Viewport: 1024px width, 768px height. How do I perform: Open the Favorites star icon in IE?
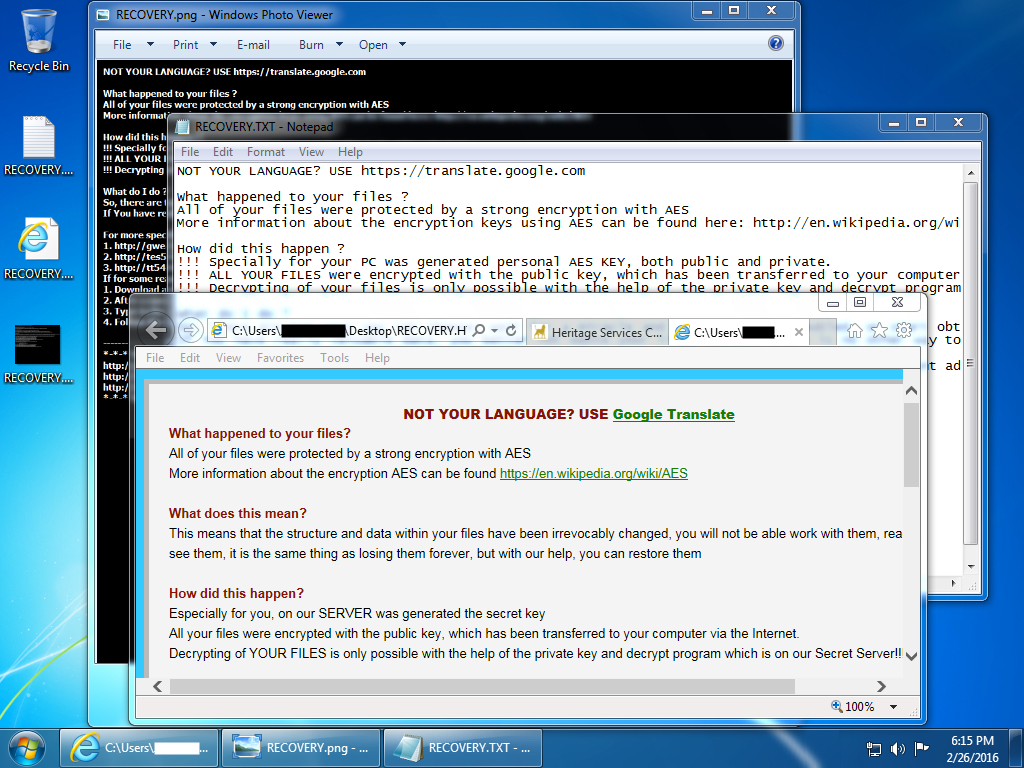click(879, 331)
